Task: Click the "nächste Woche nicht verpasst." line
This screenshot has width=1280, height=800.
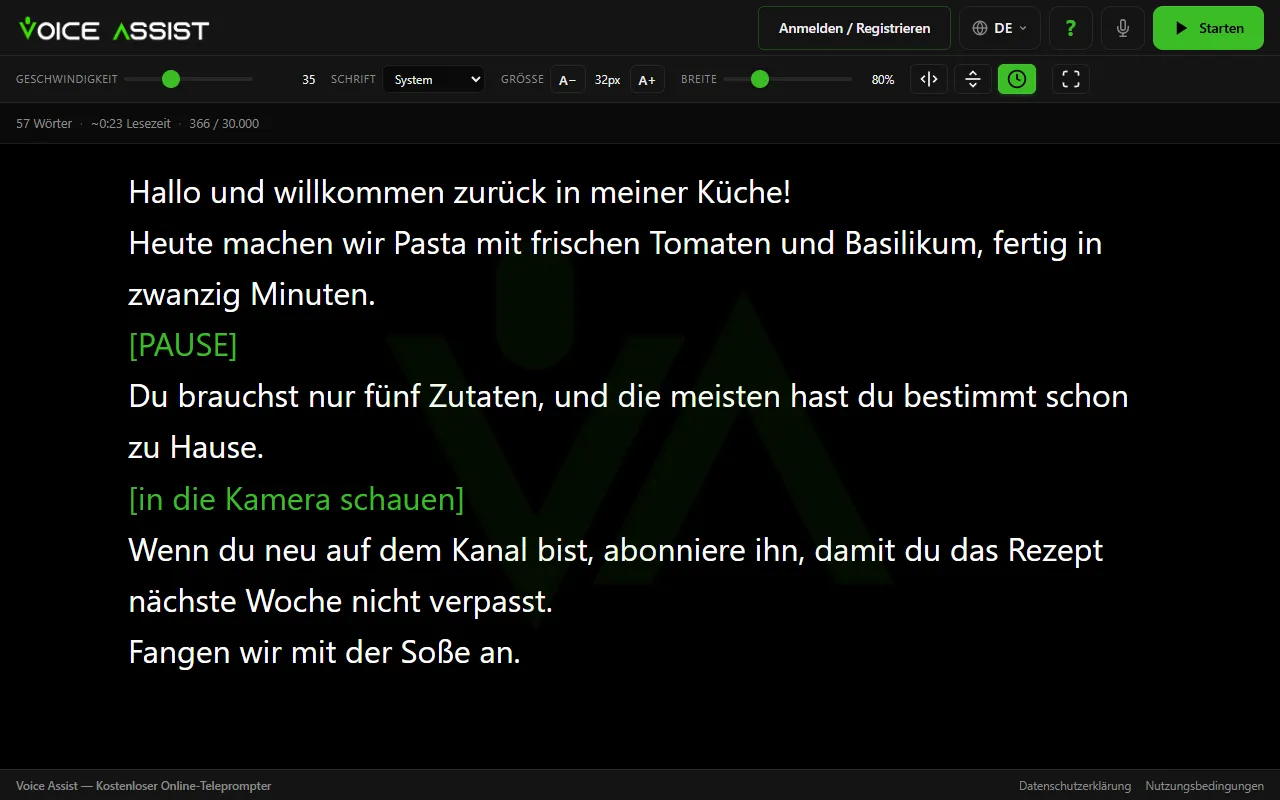Action: [341, 602]
